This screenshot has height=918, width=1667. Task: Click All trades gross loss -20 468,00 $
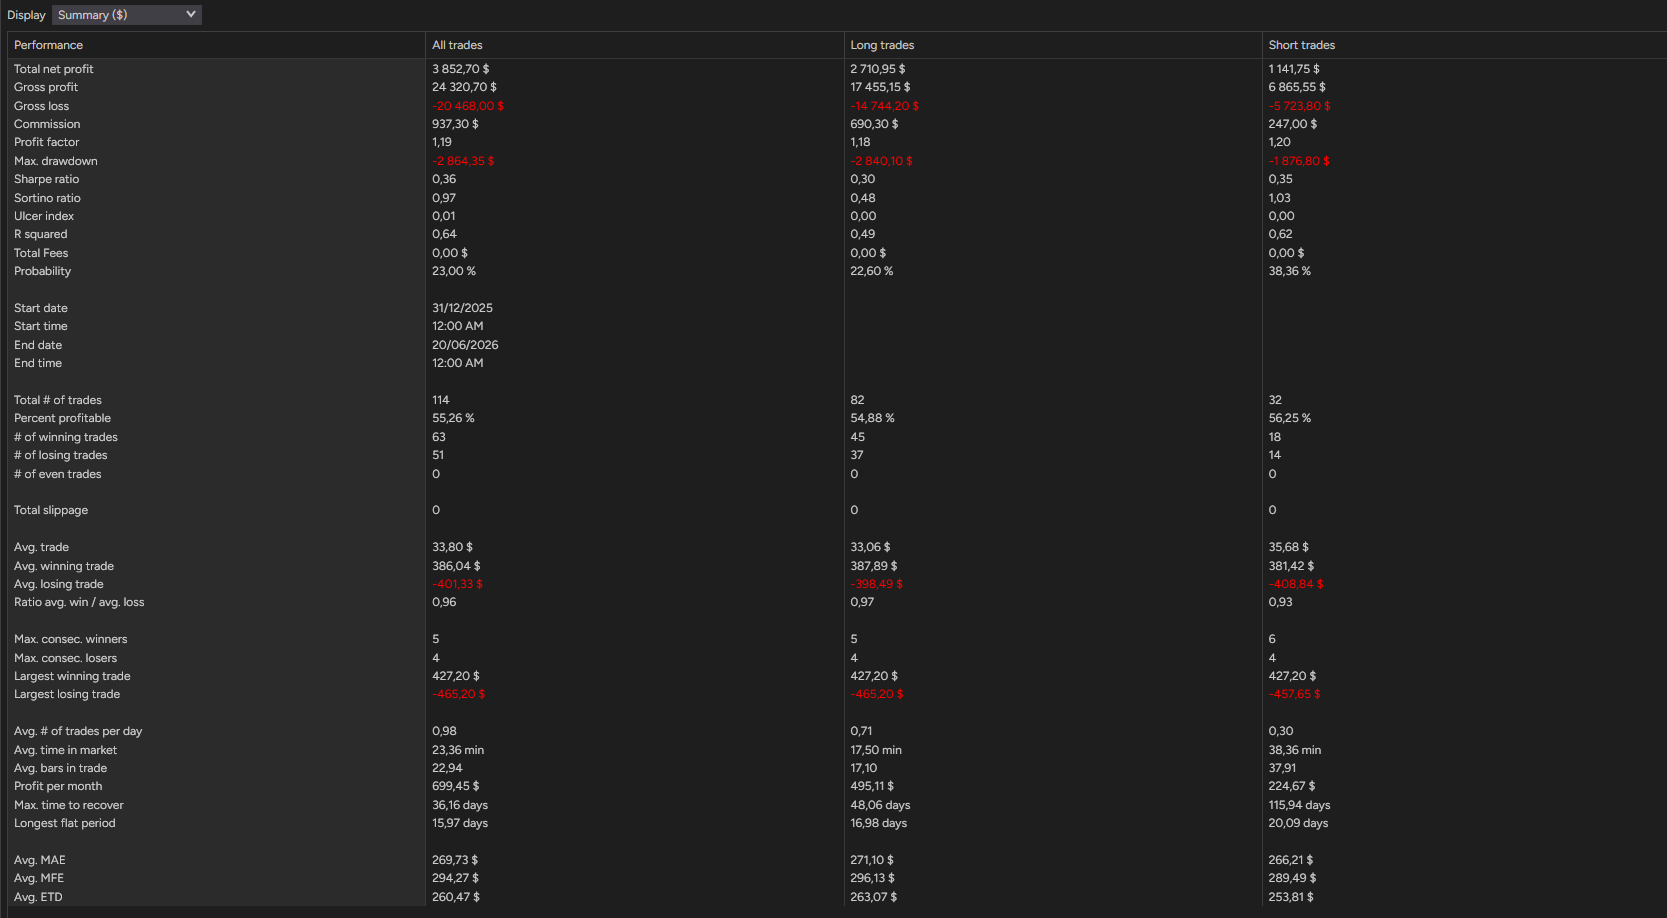468,106
